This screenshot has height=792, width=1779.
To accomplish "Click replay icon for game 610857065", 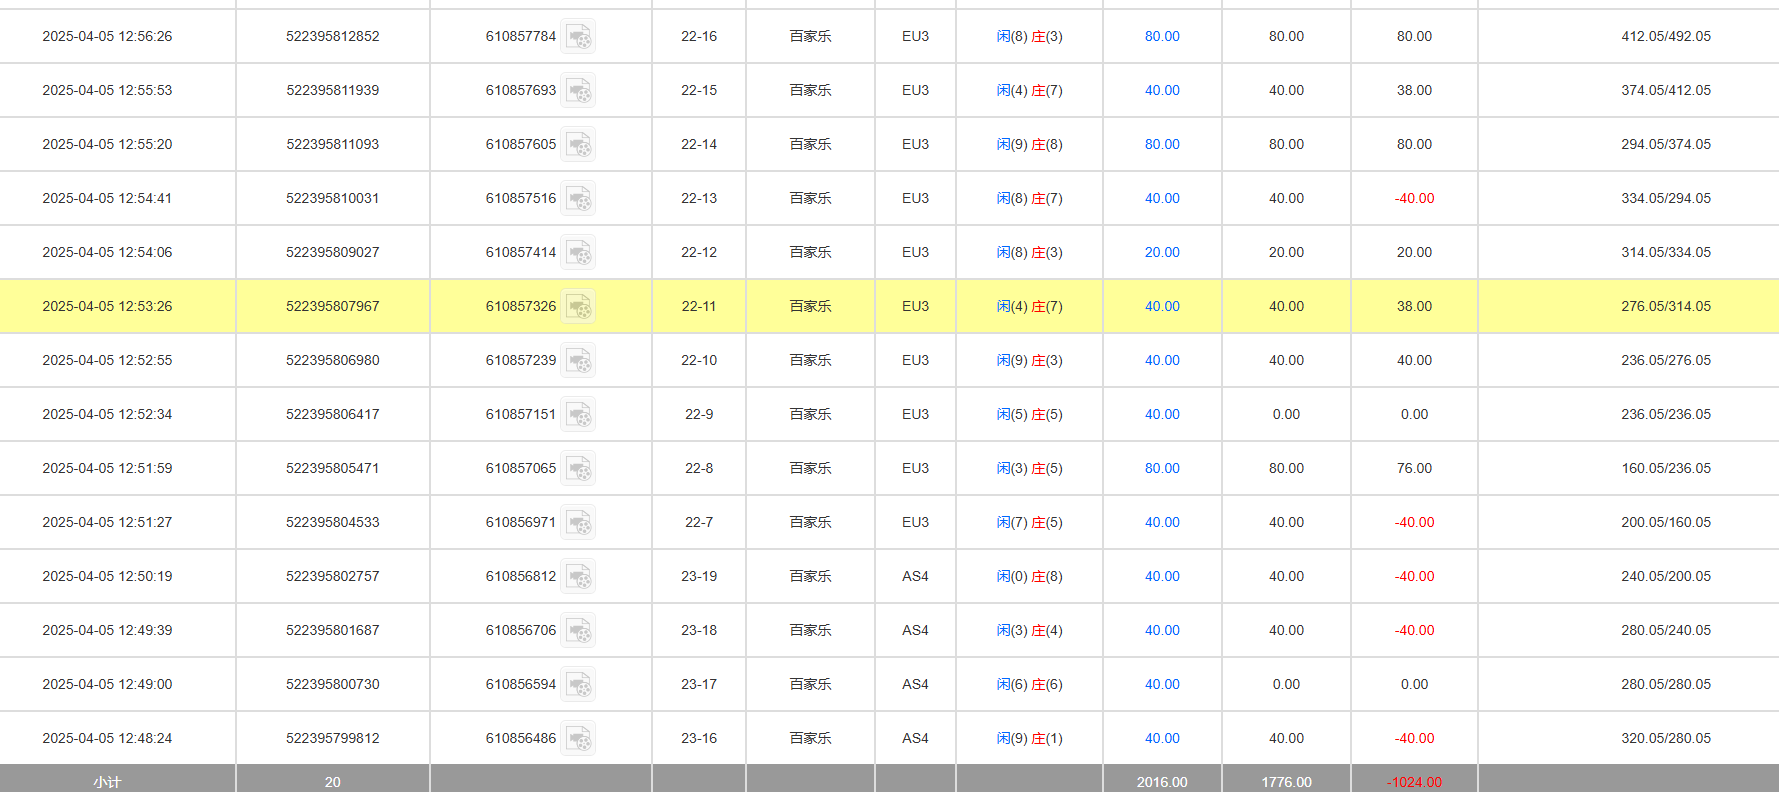I will coord(578,469).
